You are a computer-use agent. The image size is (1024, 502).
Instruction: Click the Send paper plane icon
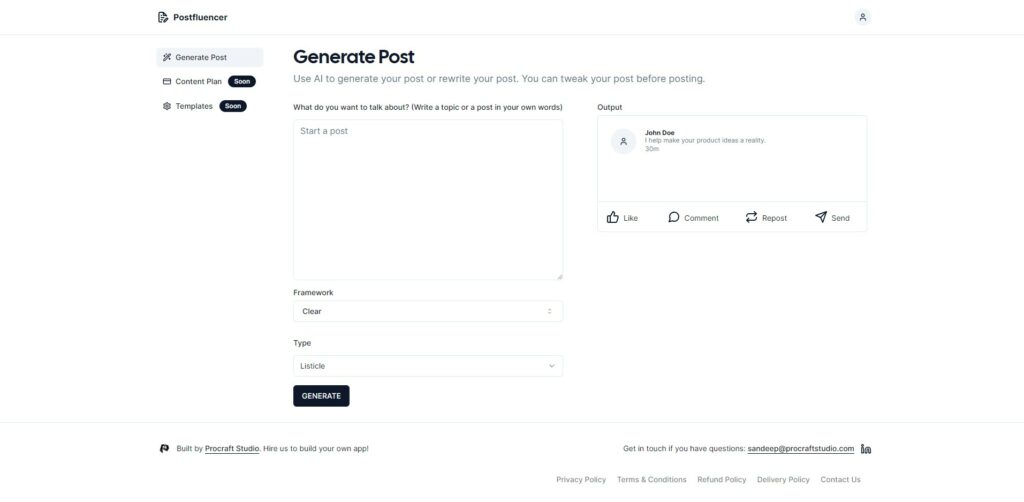click(821, 217)
